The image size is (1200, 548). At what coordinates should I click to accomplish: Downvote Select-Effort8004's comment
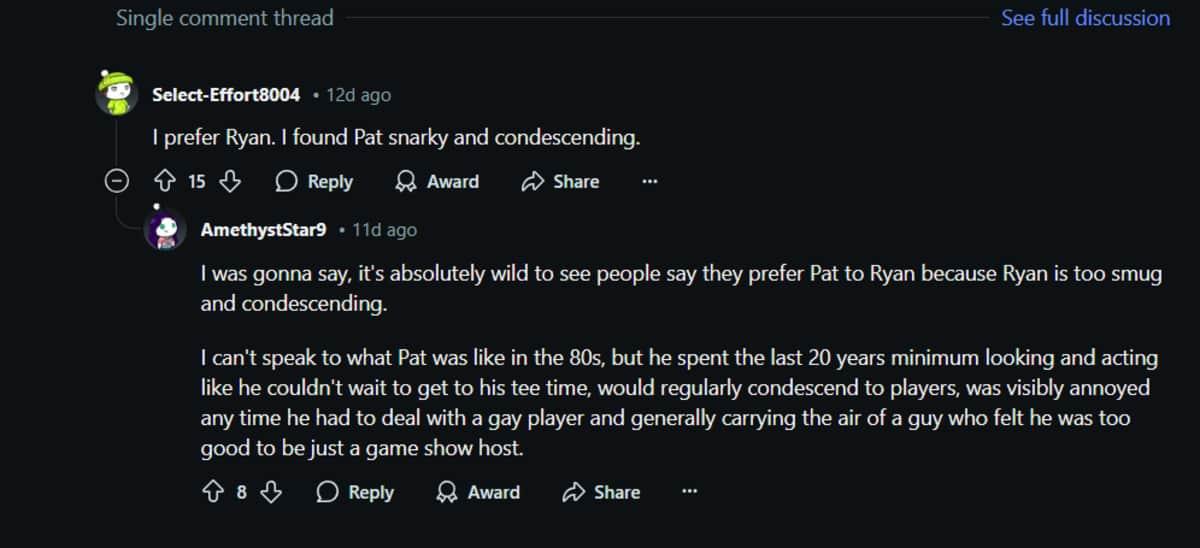[230, 182]
